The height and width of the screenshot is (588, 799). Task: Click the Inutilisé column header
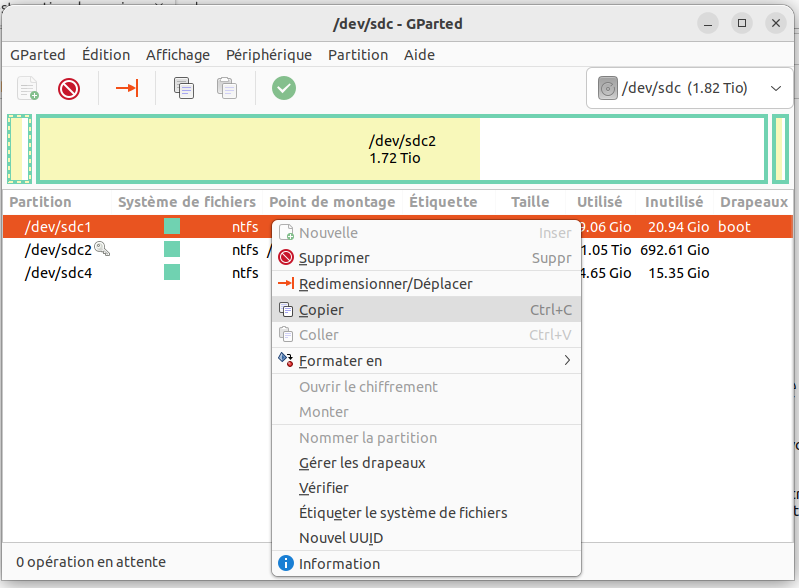674,202
